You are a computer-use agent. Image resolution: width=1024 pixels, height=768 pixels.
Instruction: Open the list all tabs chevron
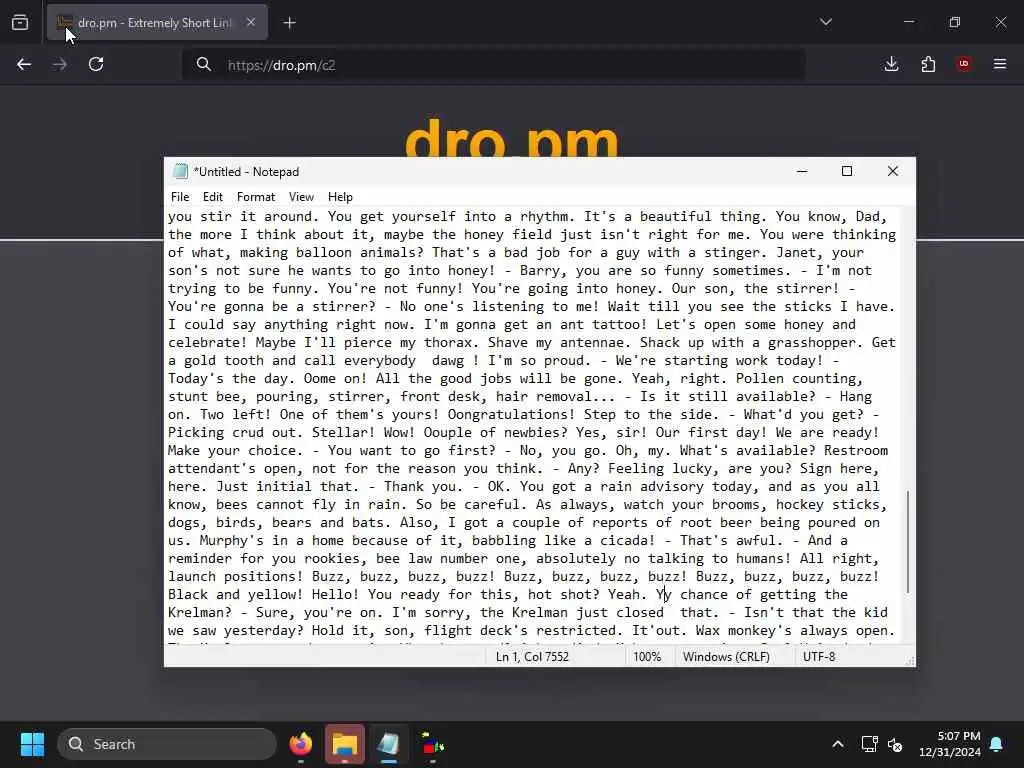[x=825, y=22]
